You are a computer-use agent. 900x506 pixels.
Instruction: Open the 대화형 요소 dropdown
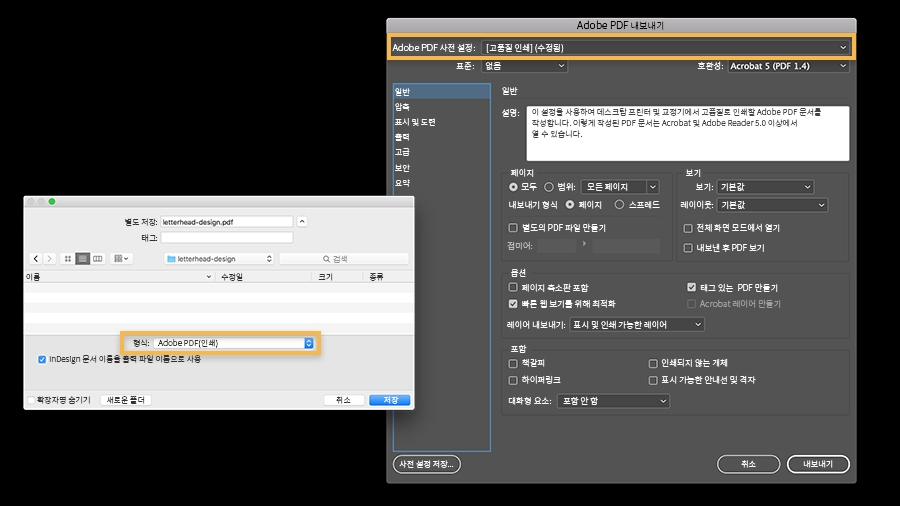613,401
